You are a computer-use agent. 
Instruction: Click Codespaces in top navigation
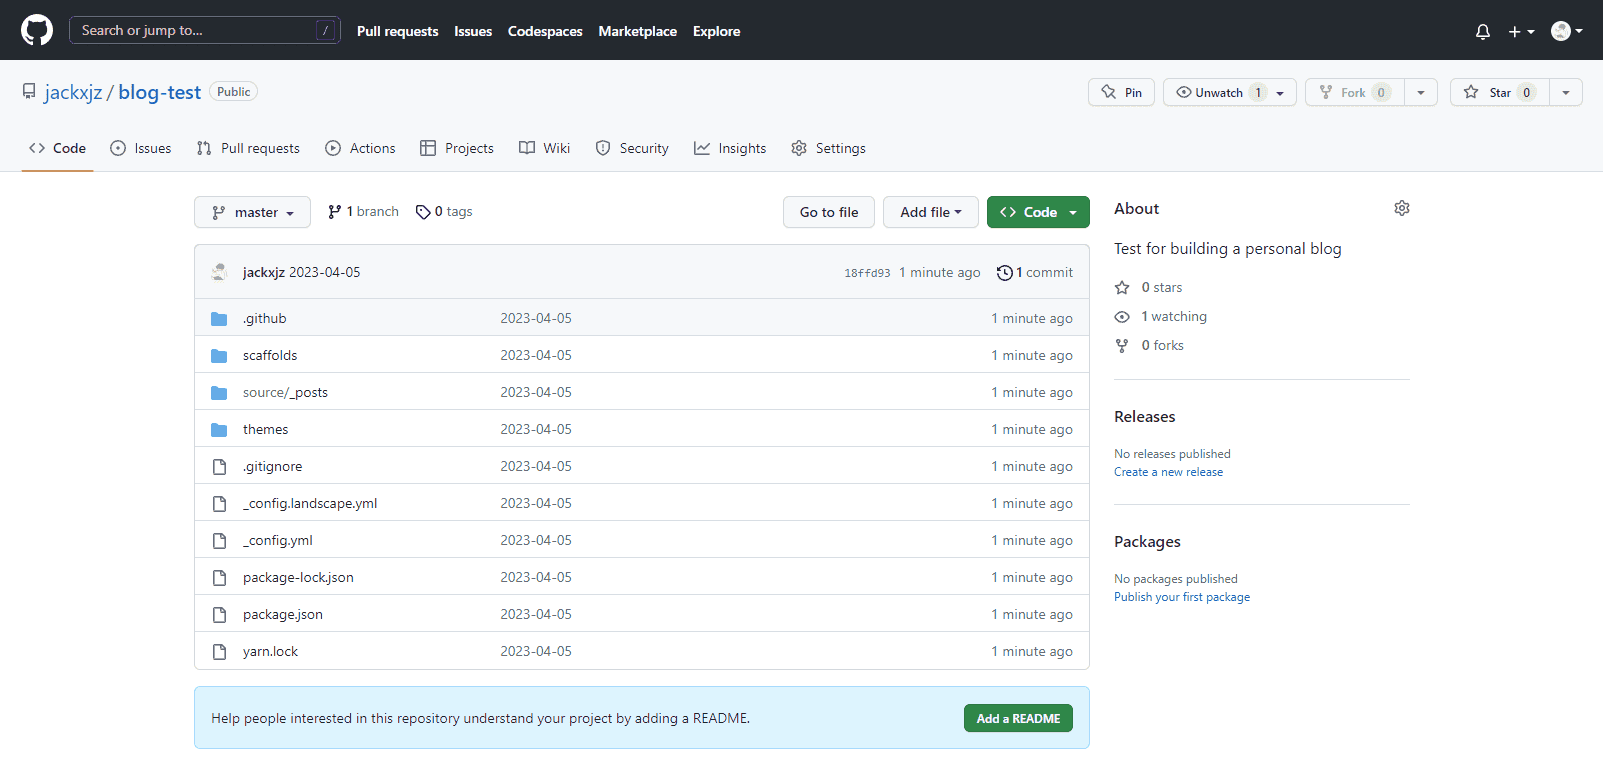coord(545,31)
